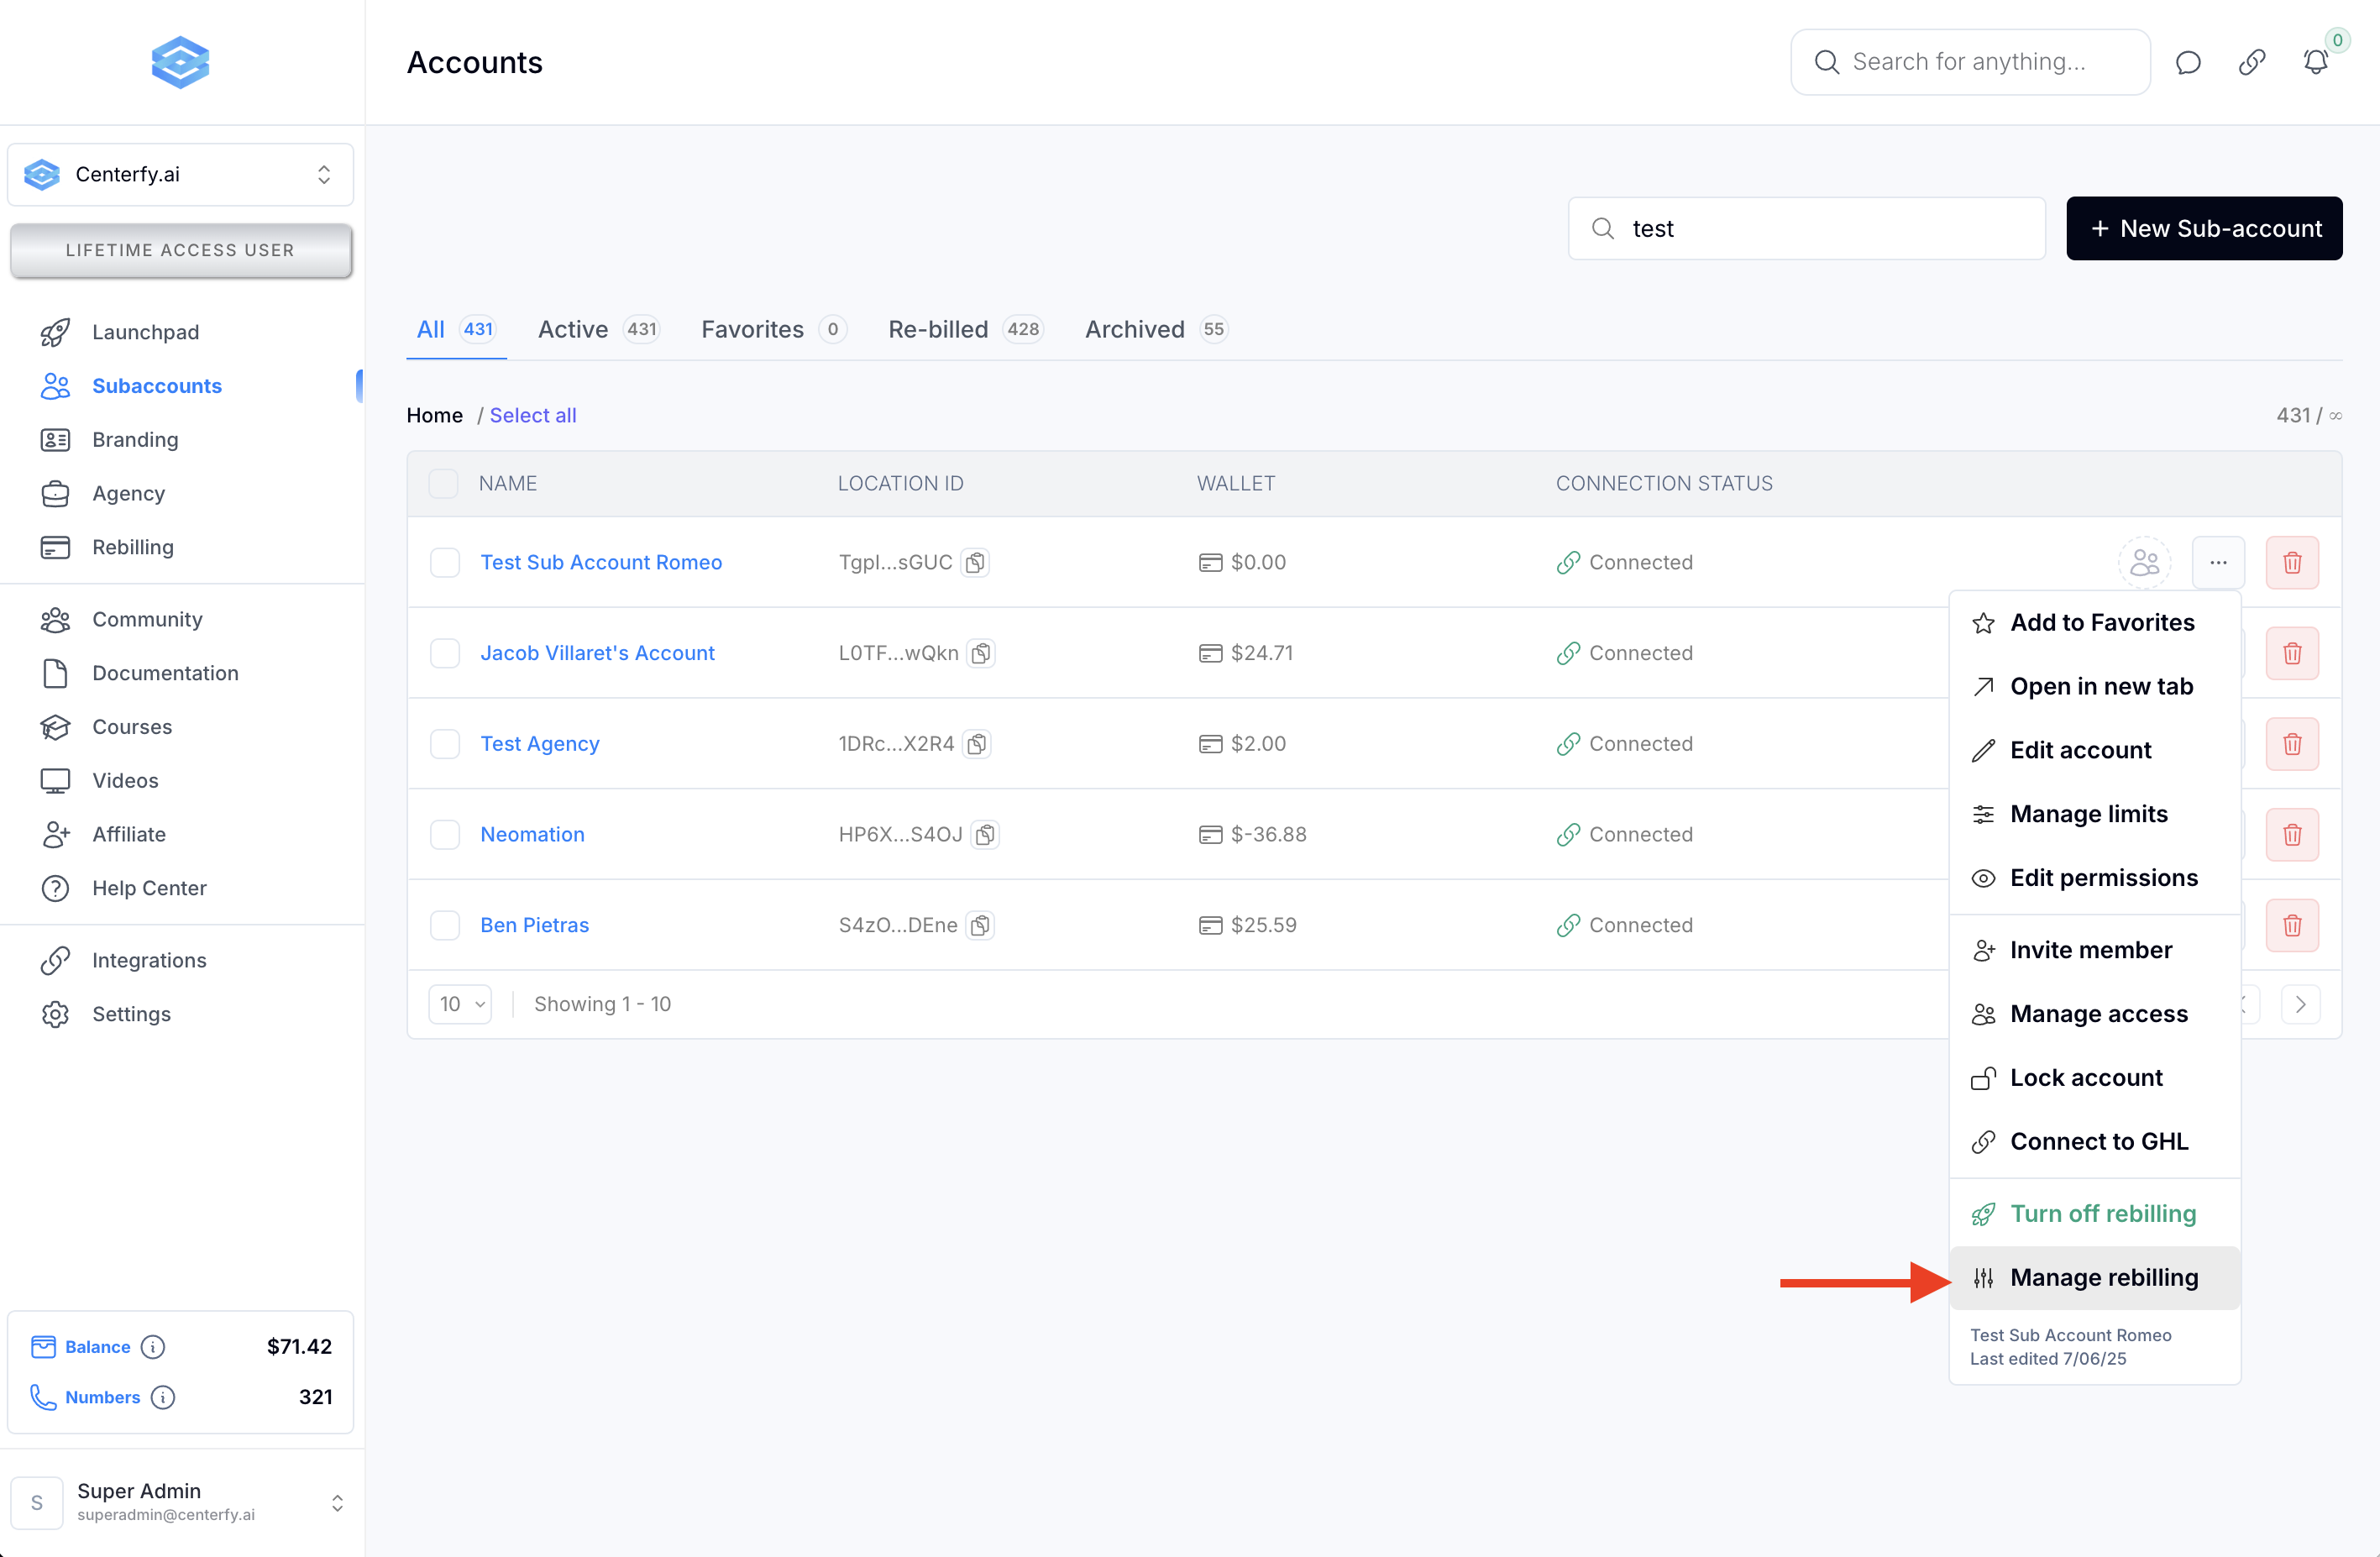Delete the Neomation account via trash icon
Screen dimensions: 2380x1557
click(x=2292, y=834)
